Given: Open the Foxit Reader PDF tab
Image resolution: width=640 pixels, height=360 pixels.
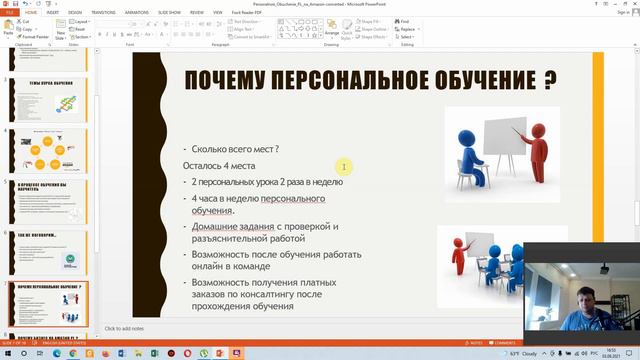Looking at the screenshot, I should pyautogui.click(x=247, y=12).
